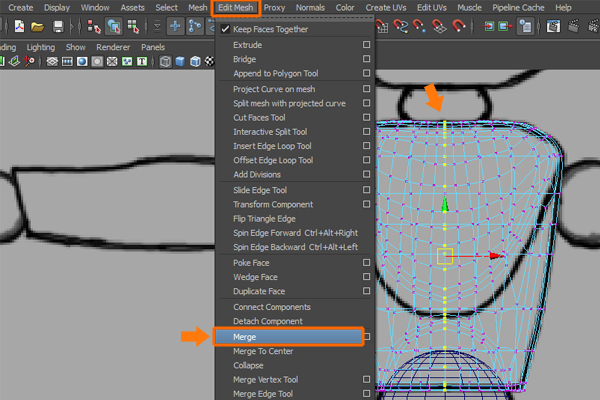Viewport: 600px width, 400px height.
Task: Click the snap to grids magnet icon
Action: coord(382,26)
